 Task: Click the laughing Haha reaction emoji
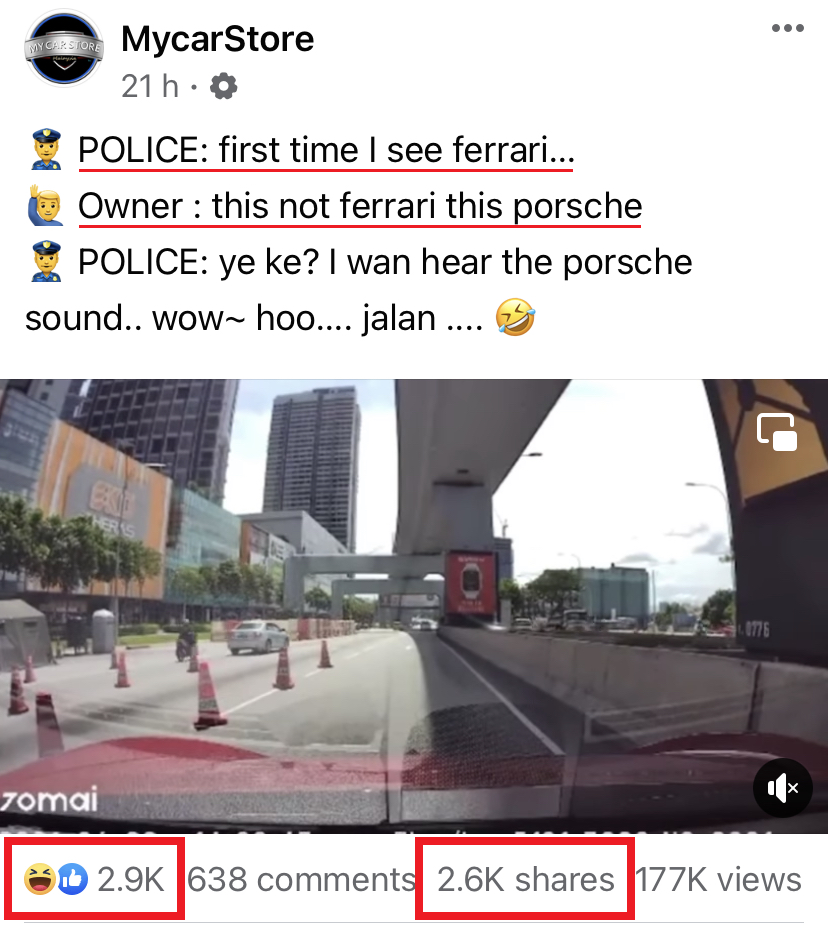pos(39,879)
